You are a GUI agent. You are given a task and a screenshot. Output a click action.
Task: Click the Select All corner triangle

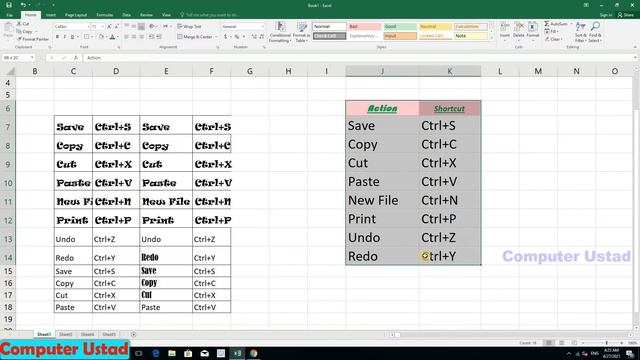click(10, 71)
